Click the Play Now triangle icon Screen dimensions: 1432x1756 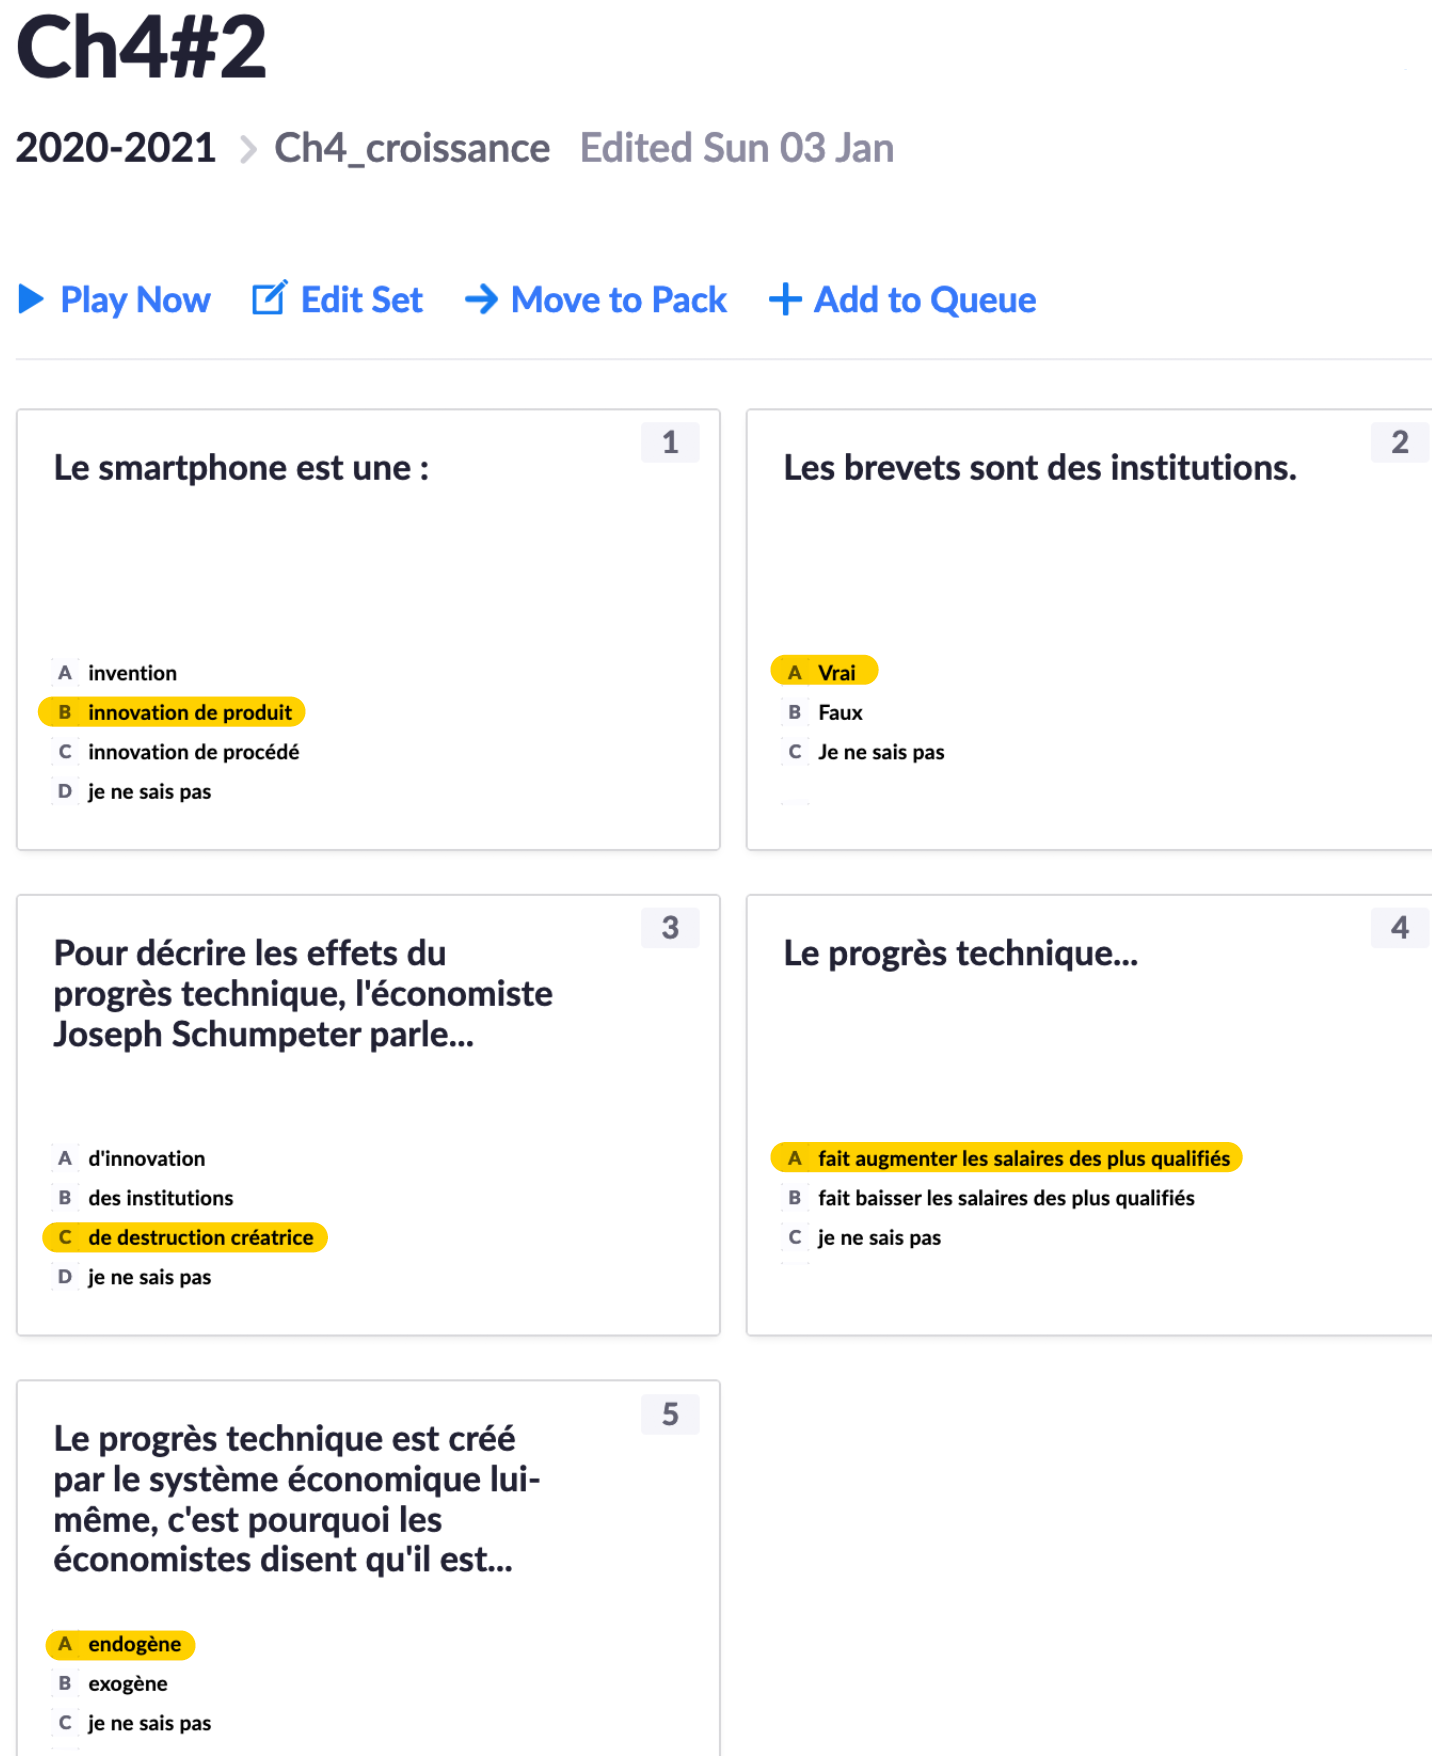pyautogui.click(x=31, y=299)
